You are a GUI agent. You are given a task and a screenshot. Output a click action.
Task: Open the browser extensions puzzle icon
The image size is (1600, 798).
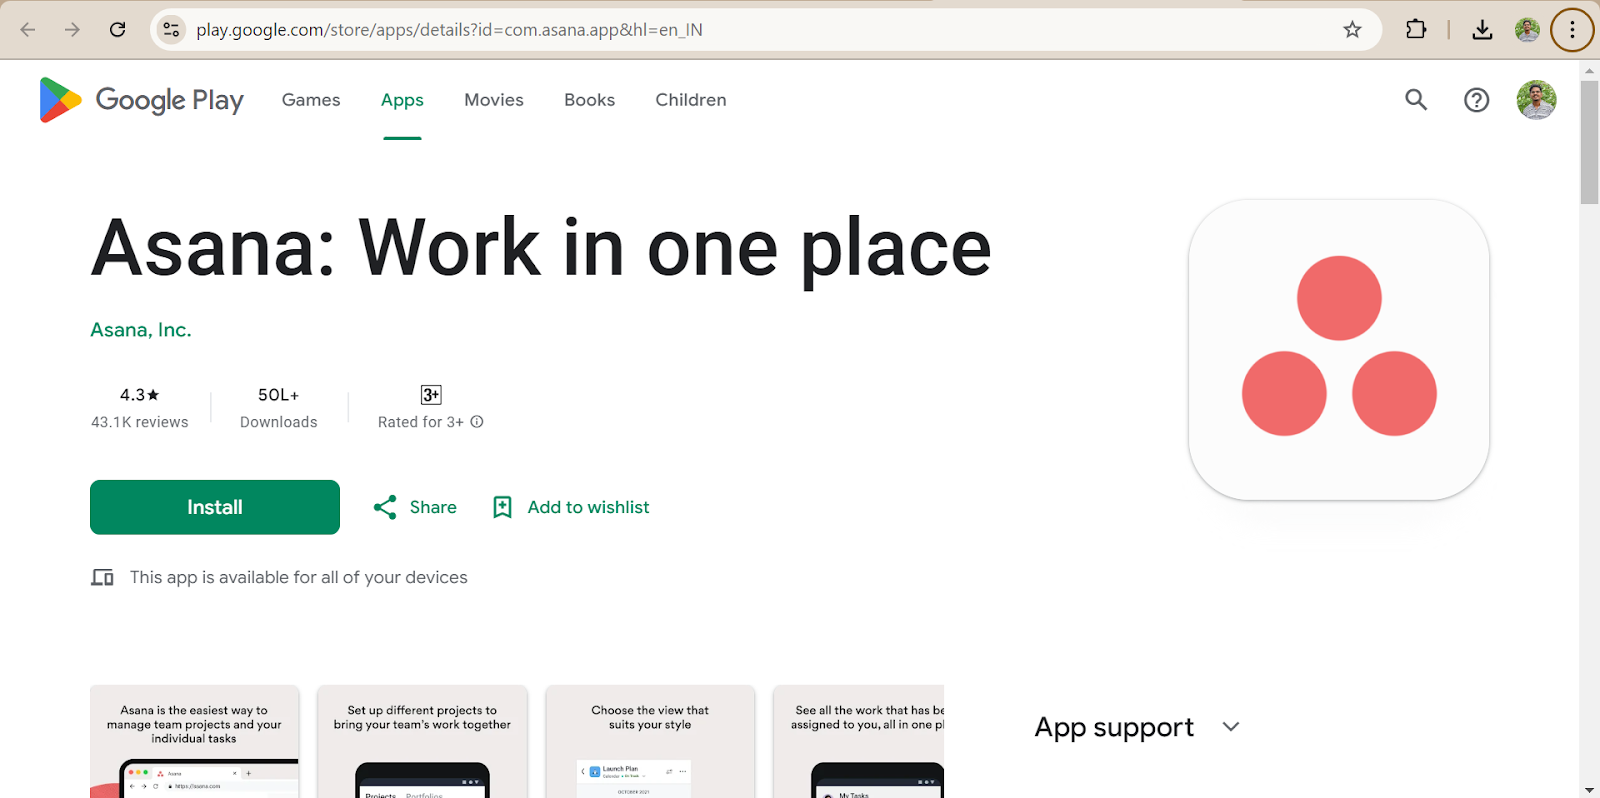click(x=1416, y=30)
